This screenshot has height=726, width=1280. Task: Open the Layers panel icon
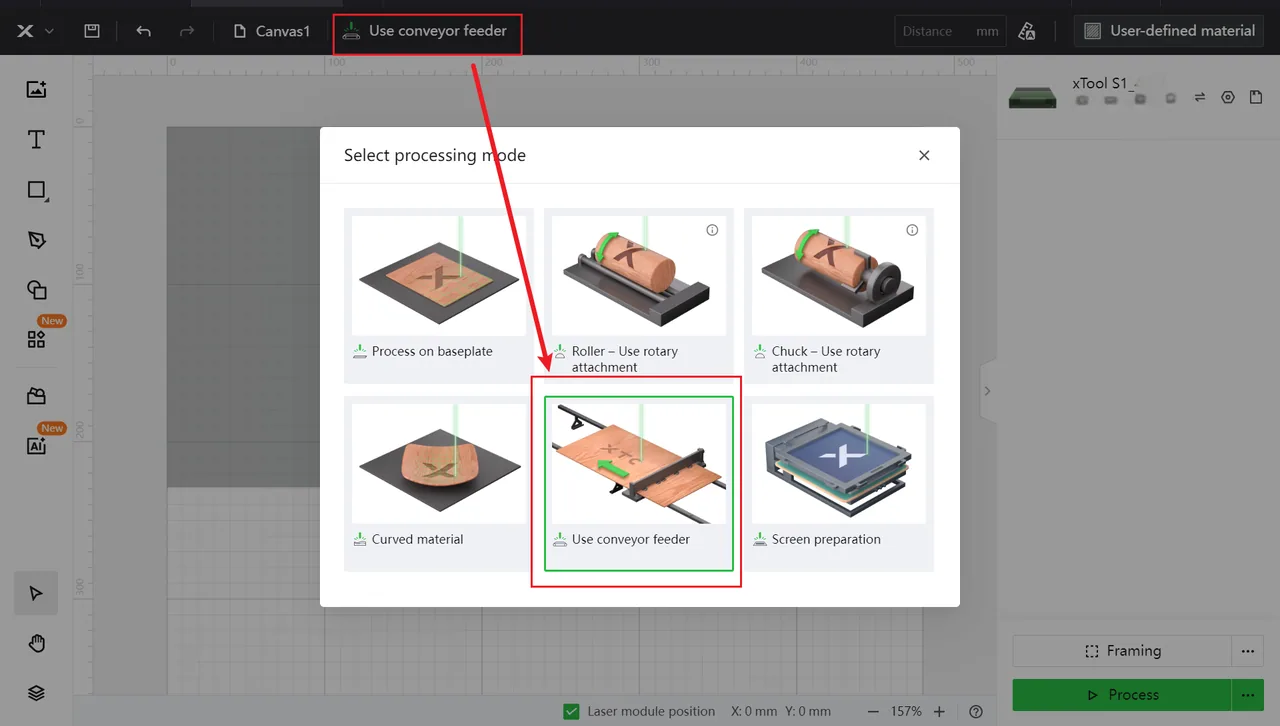click(x=36, y=693)
